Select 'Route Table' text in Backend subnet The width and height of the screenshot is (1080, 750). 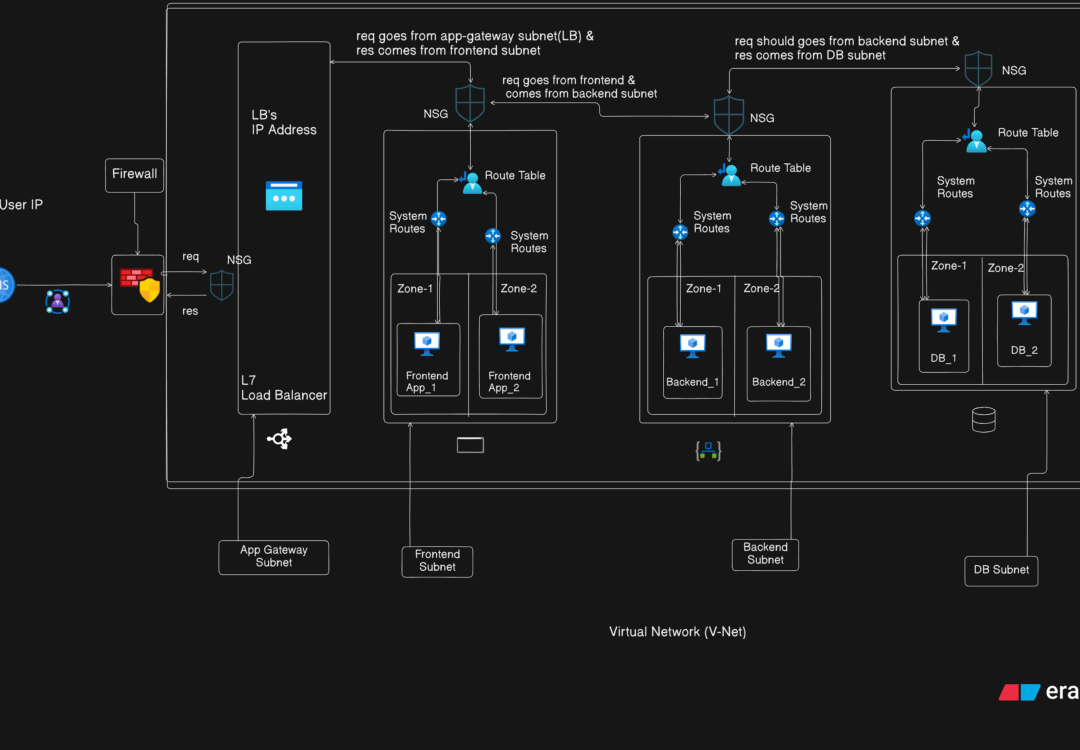[780, 168]
